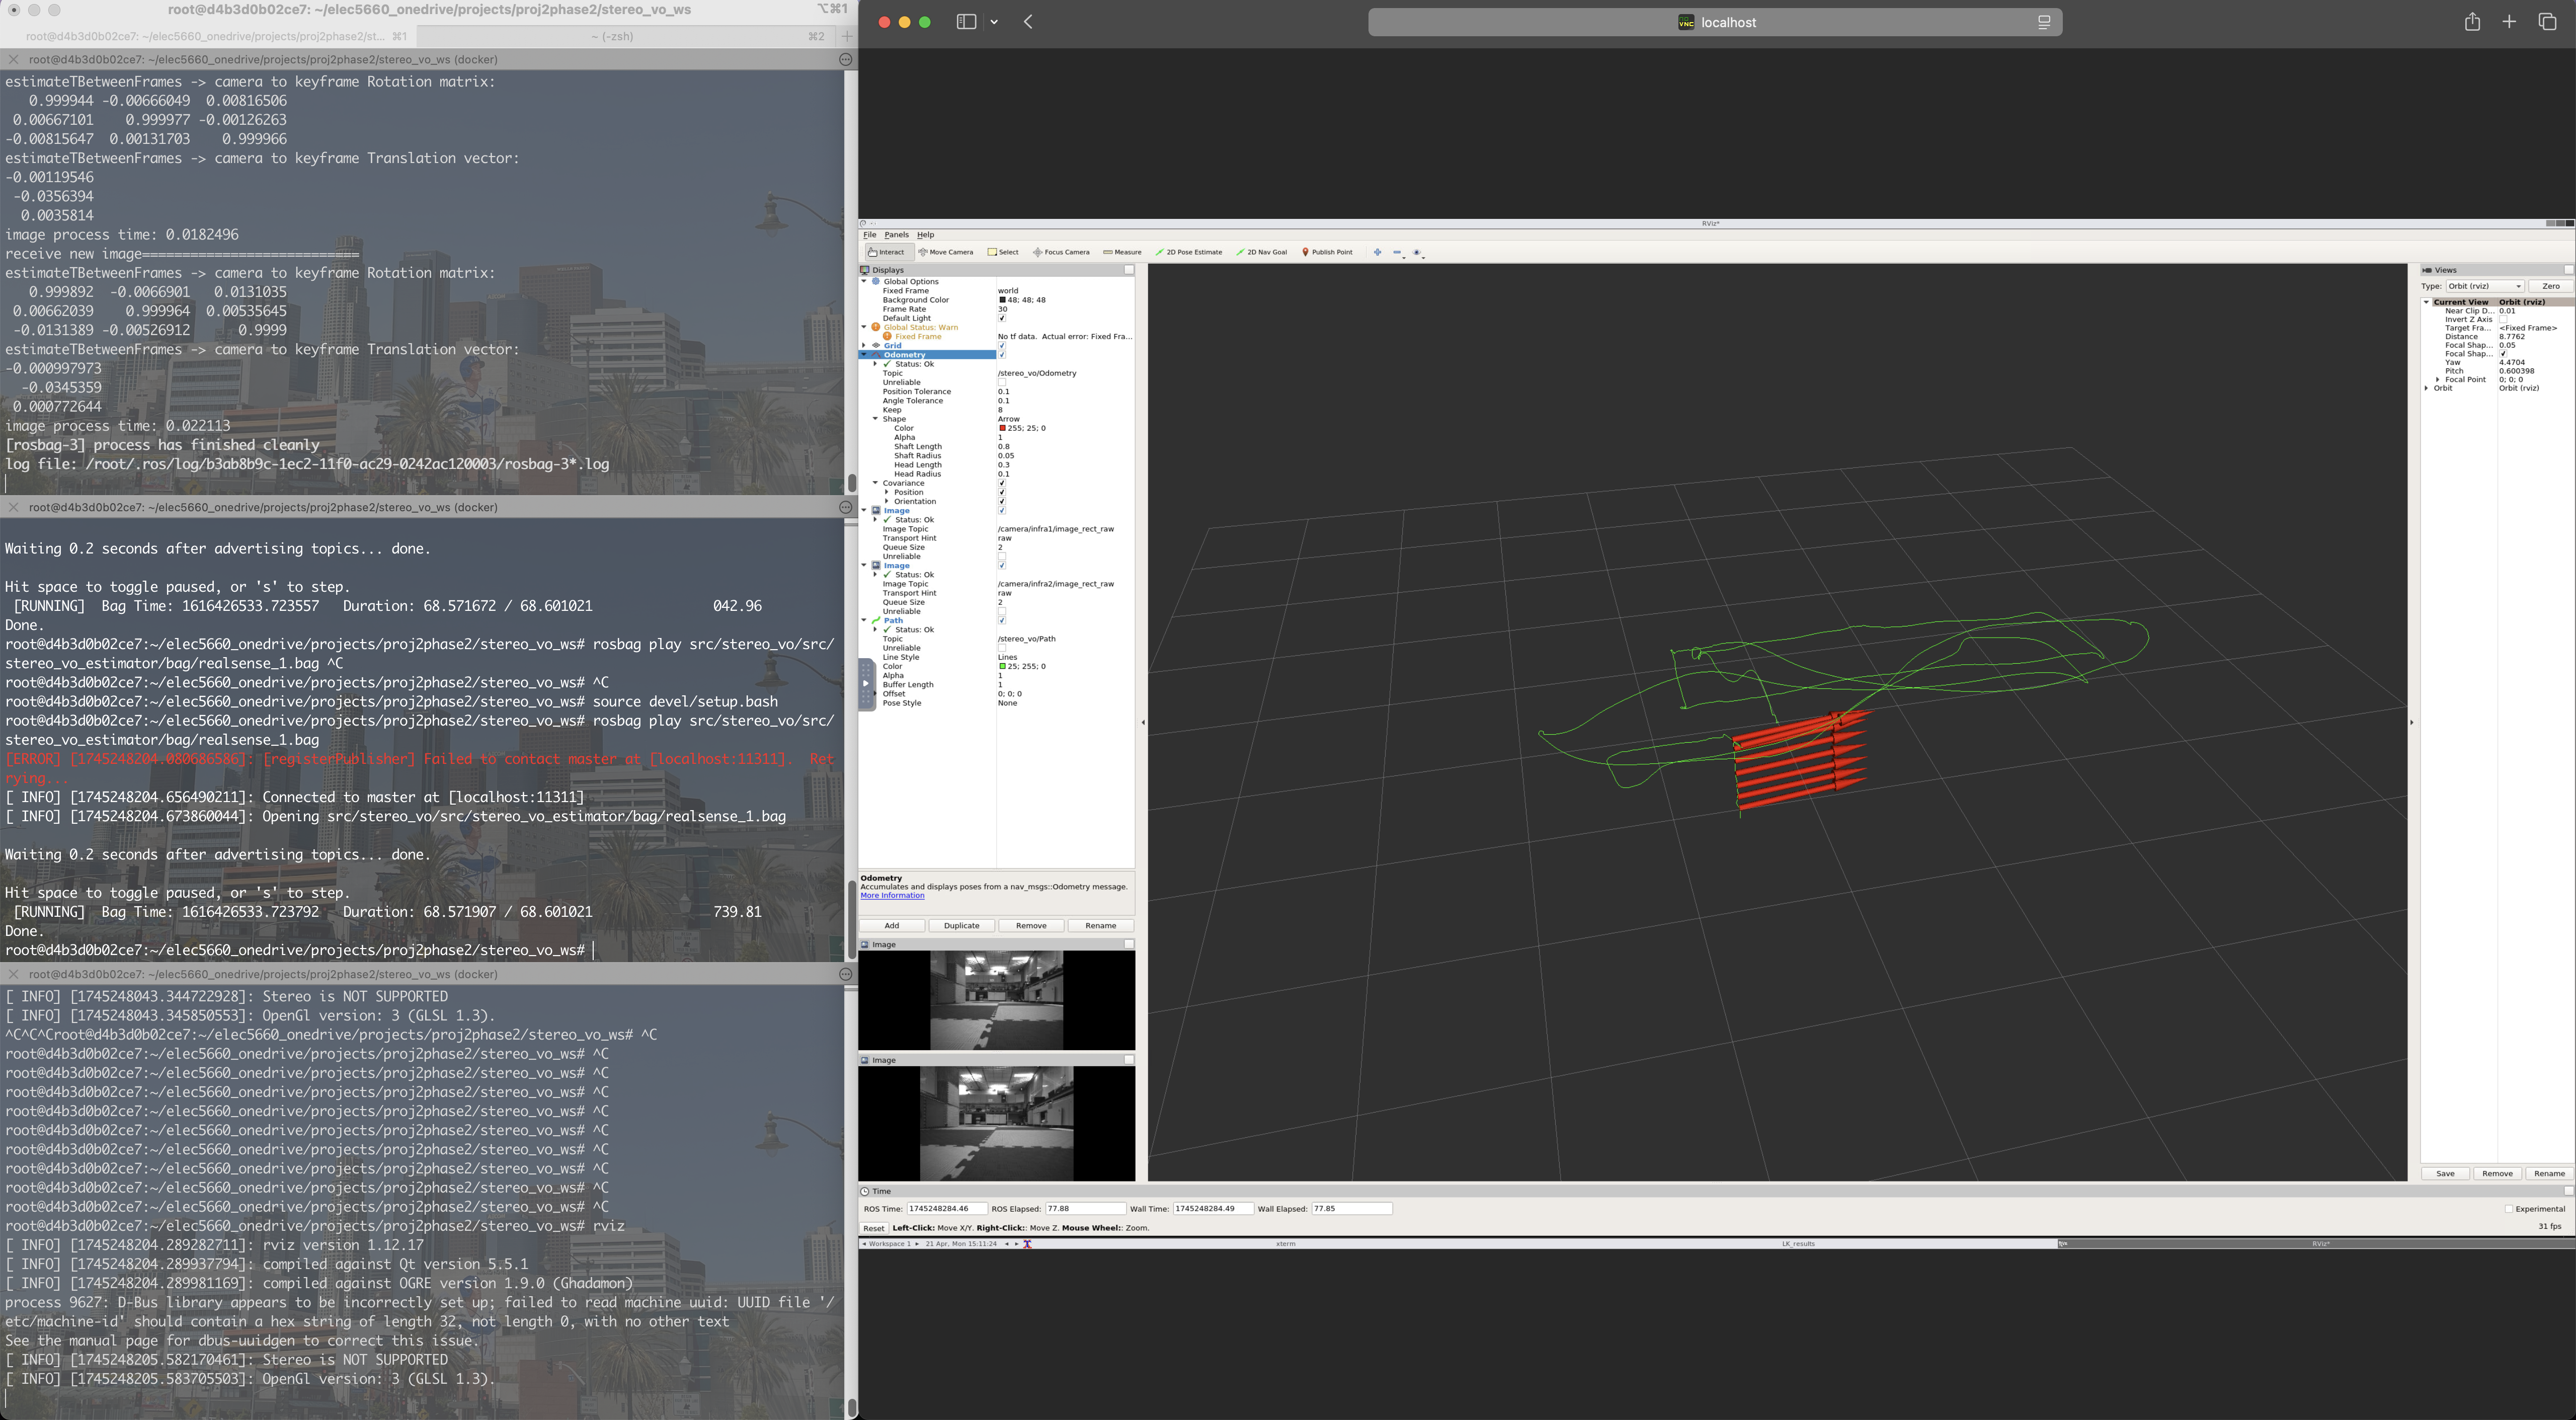Image resolution: width=2576 pixels, height=1420 pixels.
Task: Choose the Select tool in RViz toolbar
Action: point(1003,252)
